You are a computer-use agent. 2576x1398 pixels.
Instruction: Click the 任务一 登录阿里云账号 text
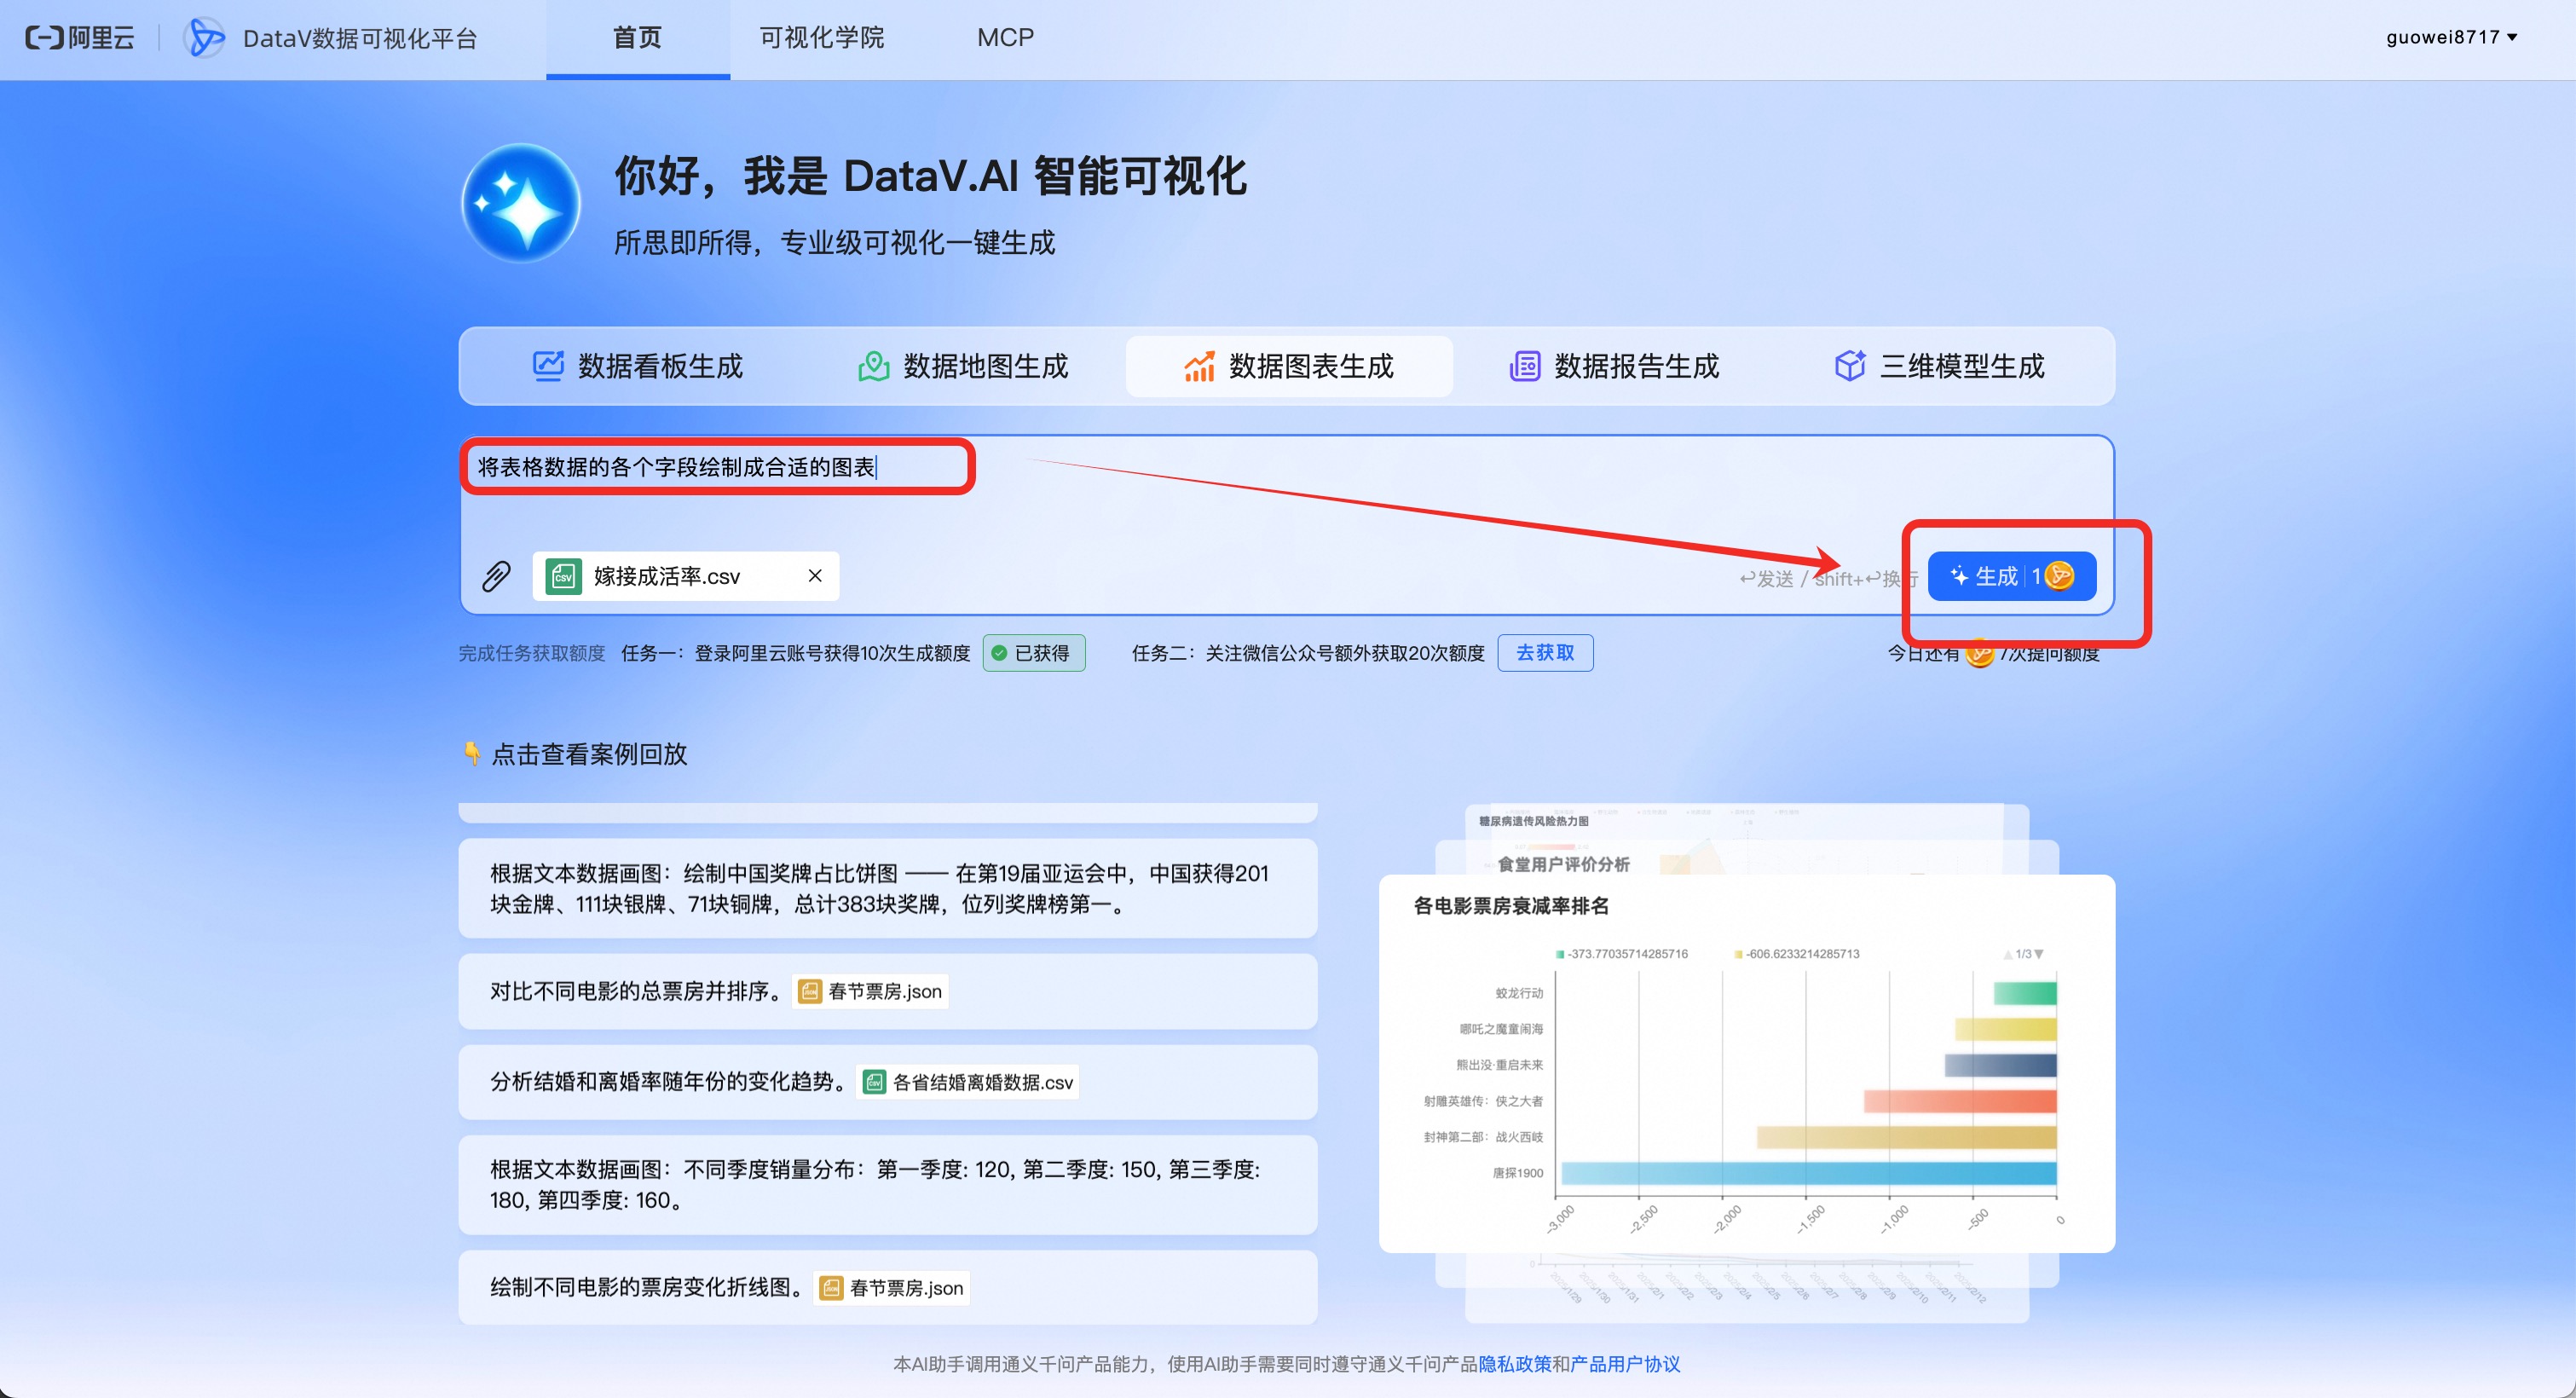796,653
